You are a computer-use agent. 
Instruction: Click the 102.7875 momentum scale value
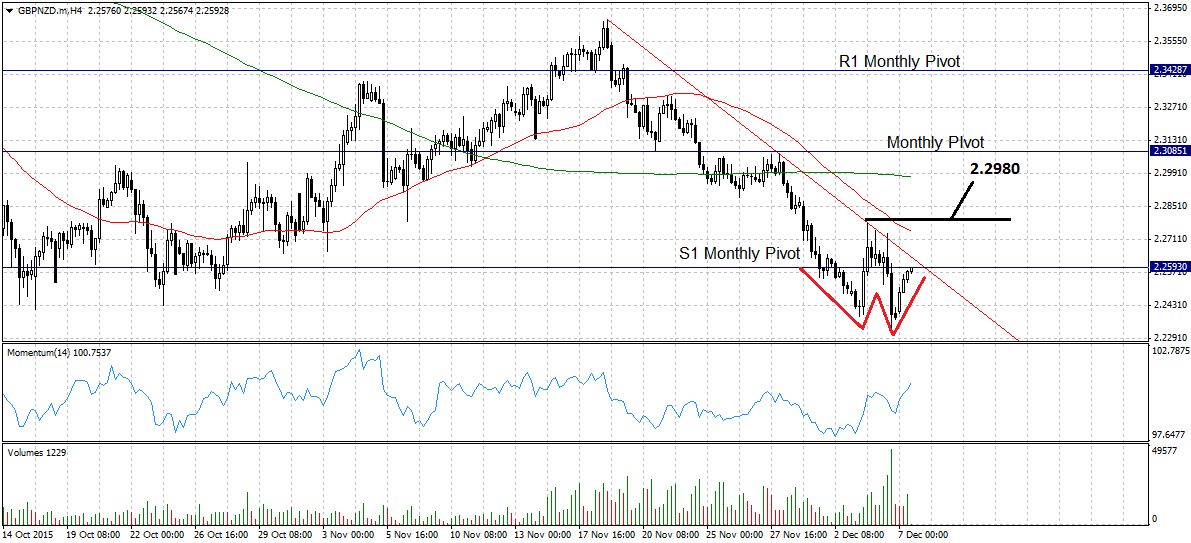1169,352
